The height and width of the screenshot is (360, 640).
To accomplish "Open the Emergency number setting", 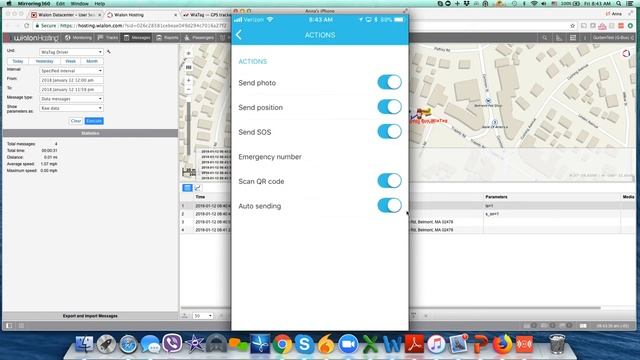I will [320, 157].
